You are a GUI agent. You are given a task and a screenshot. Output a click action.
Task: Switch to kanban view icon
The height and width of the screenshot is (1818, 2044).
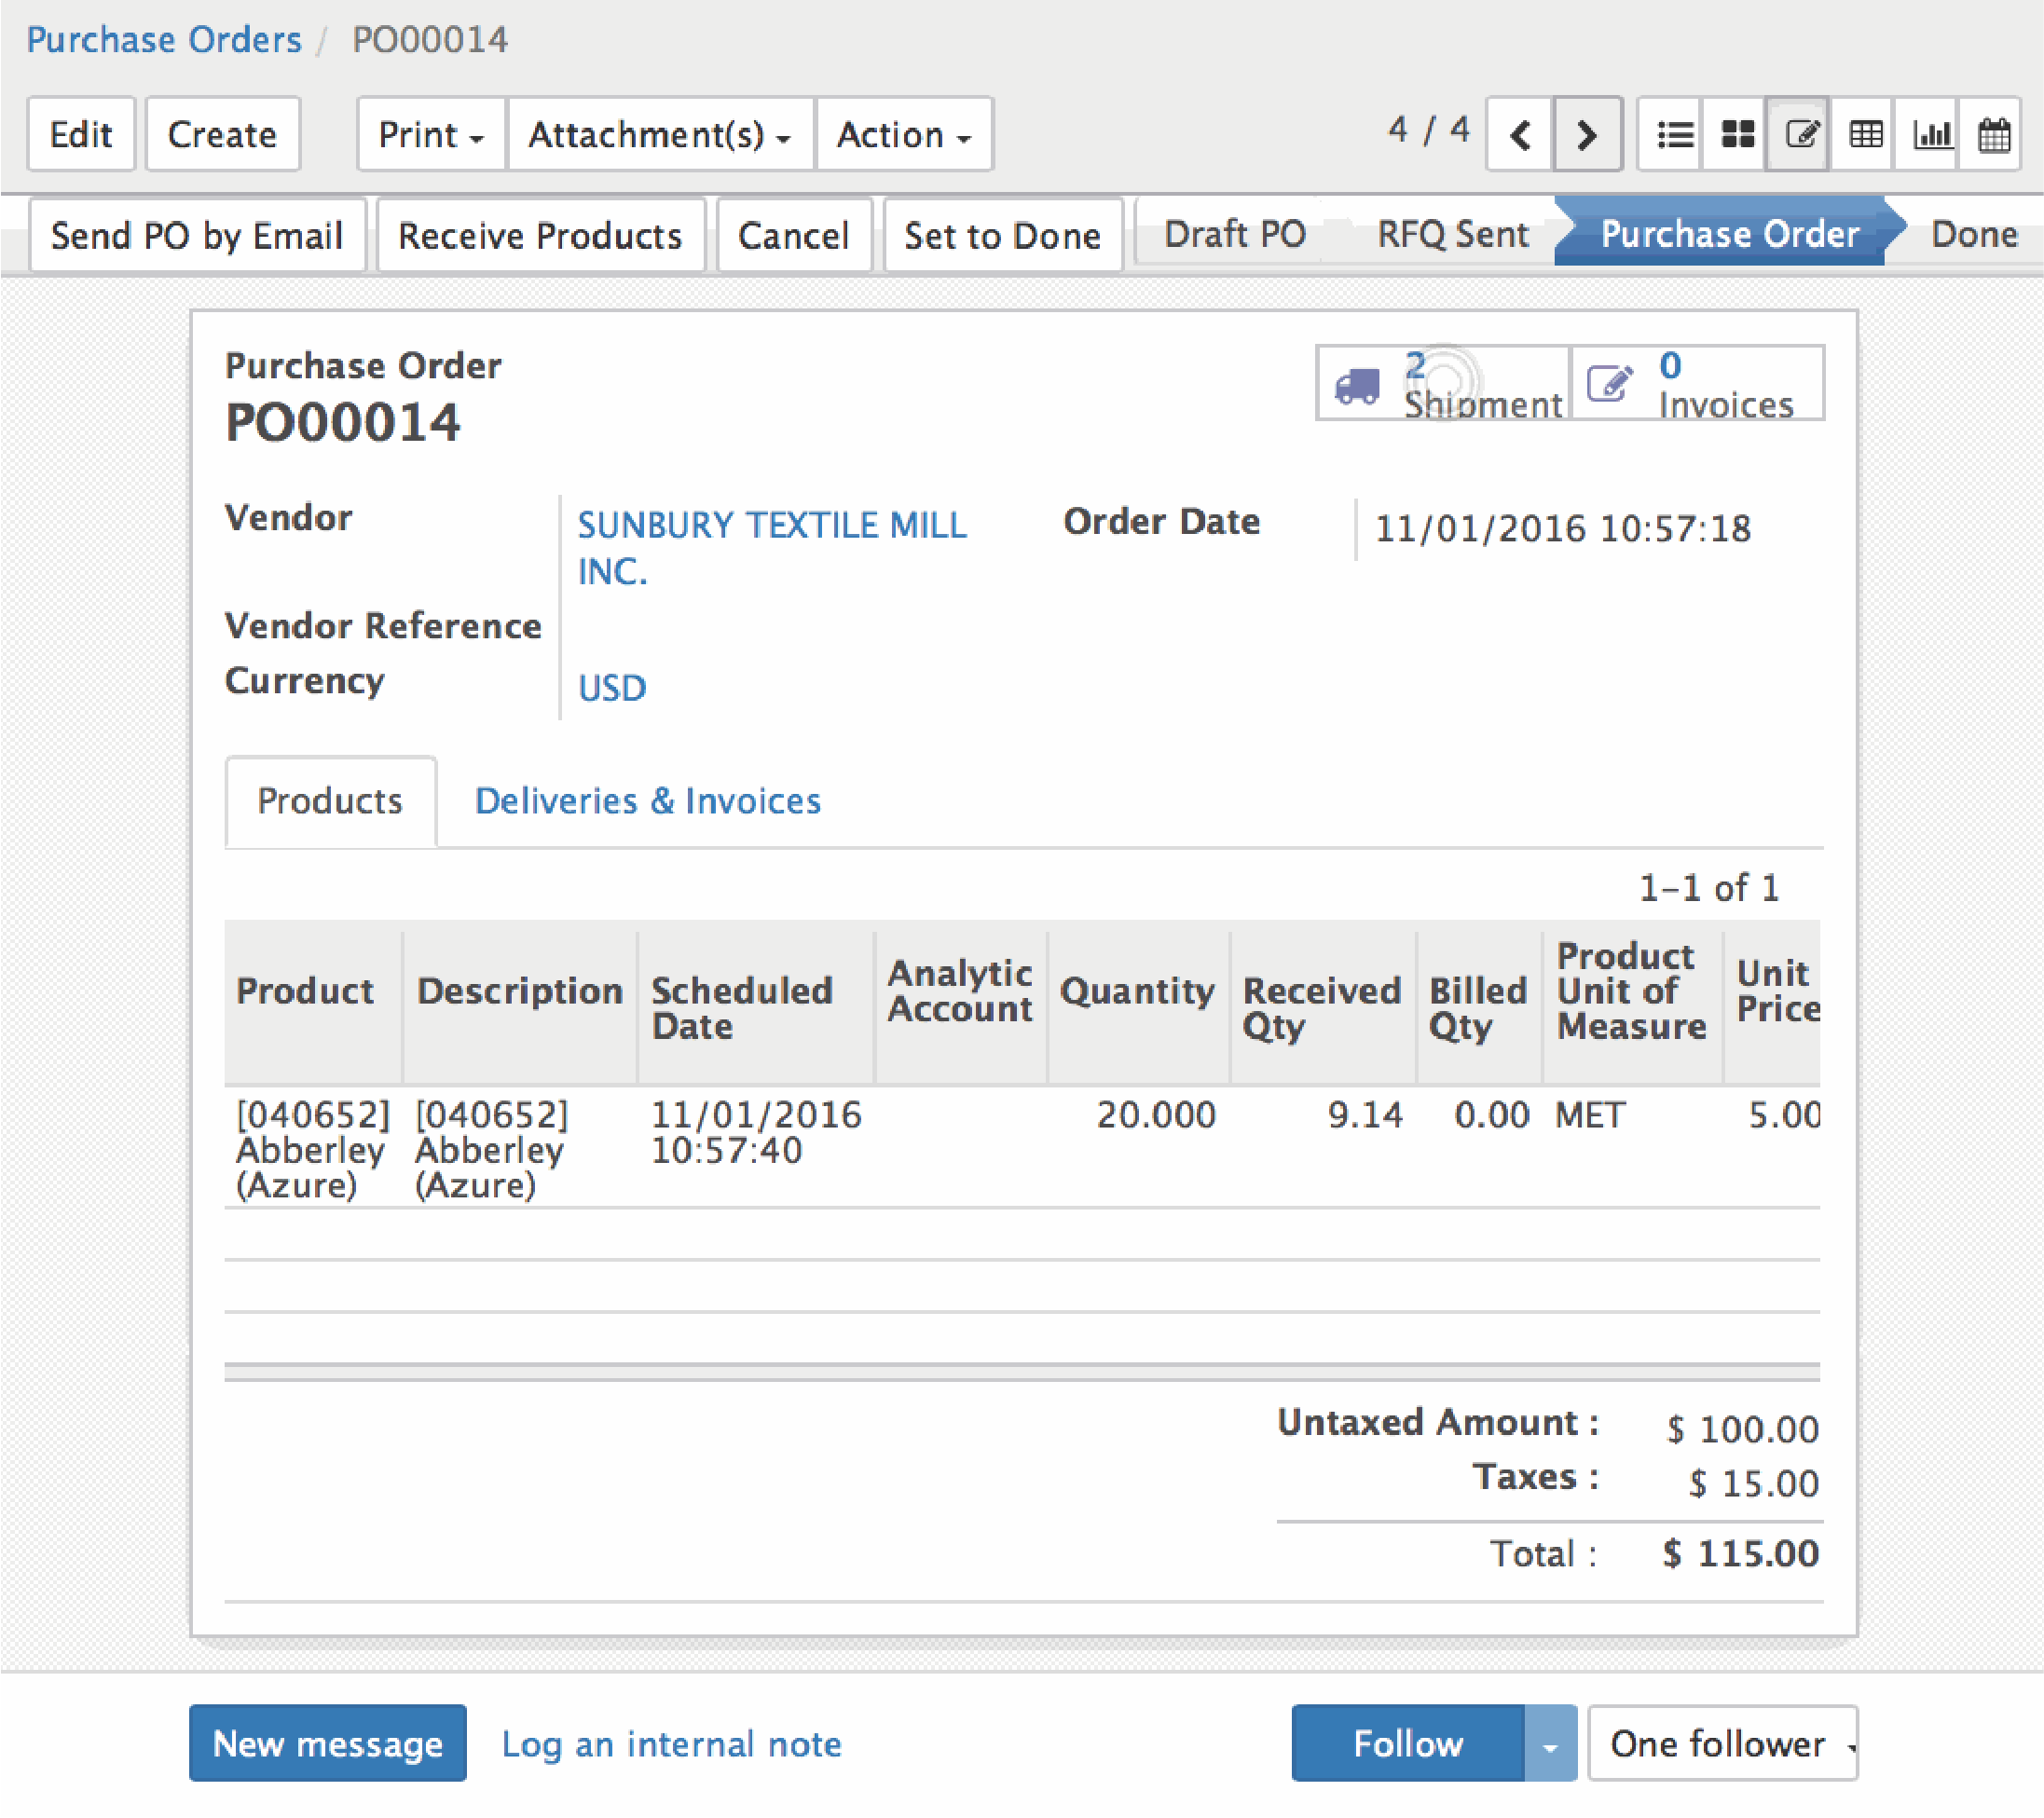pos(1736,134)
